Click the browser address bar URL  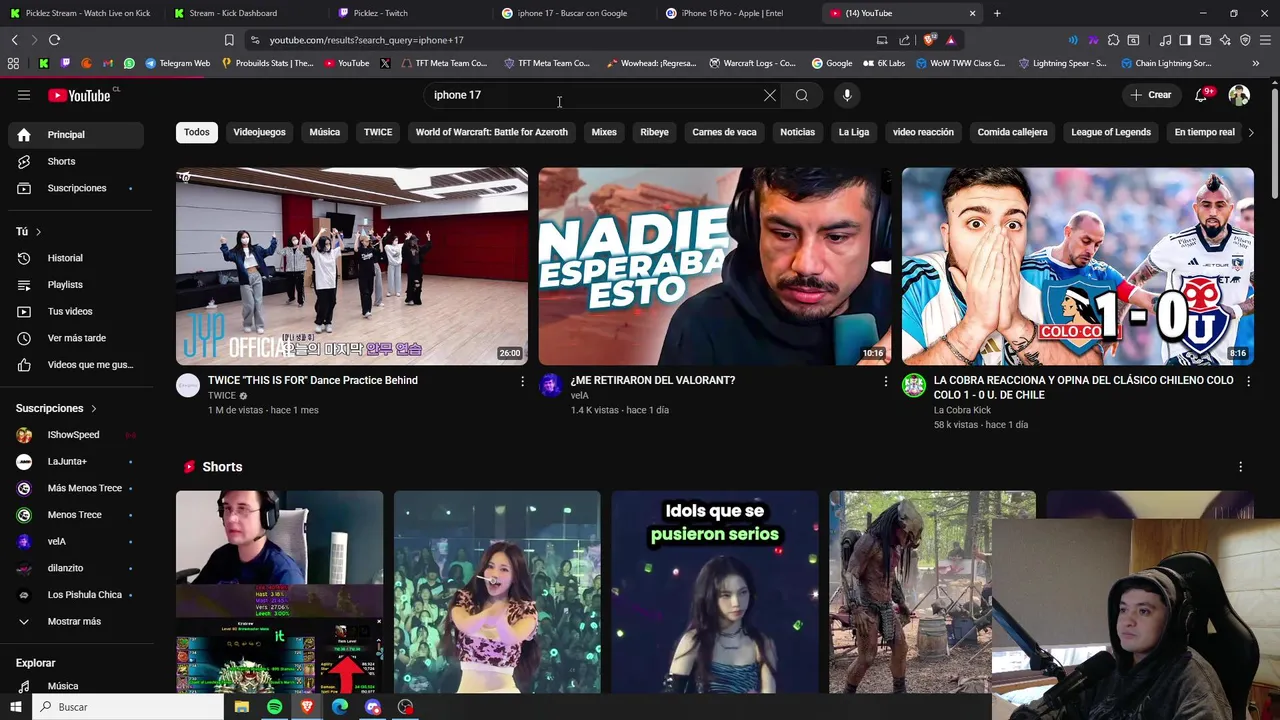tap(366, 40)
